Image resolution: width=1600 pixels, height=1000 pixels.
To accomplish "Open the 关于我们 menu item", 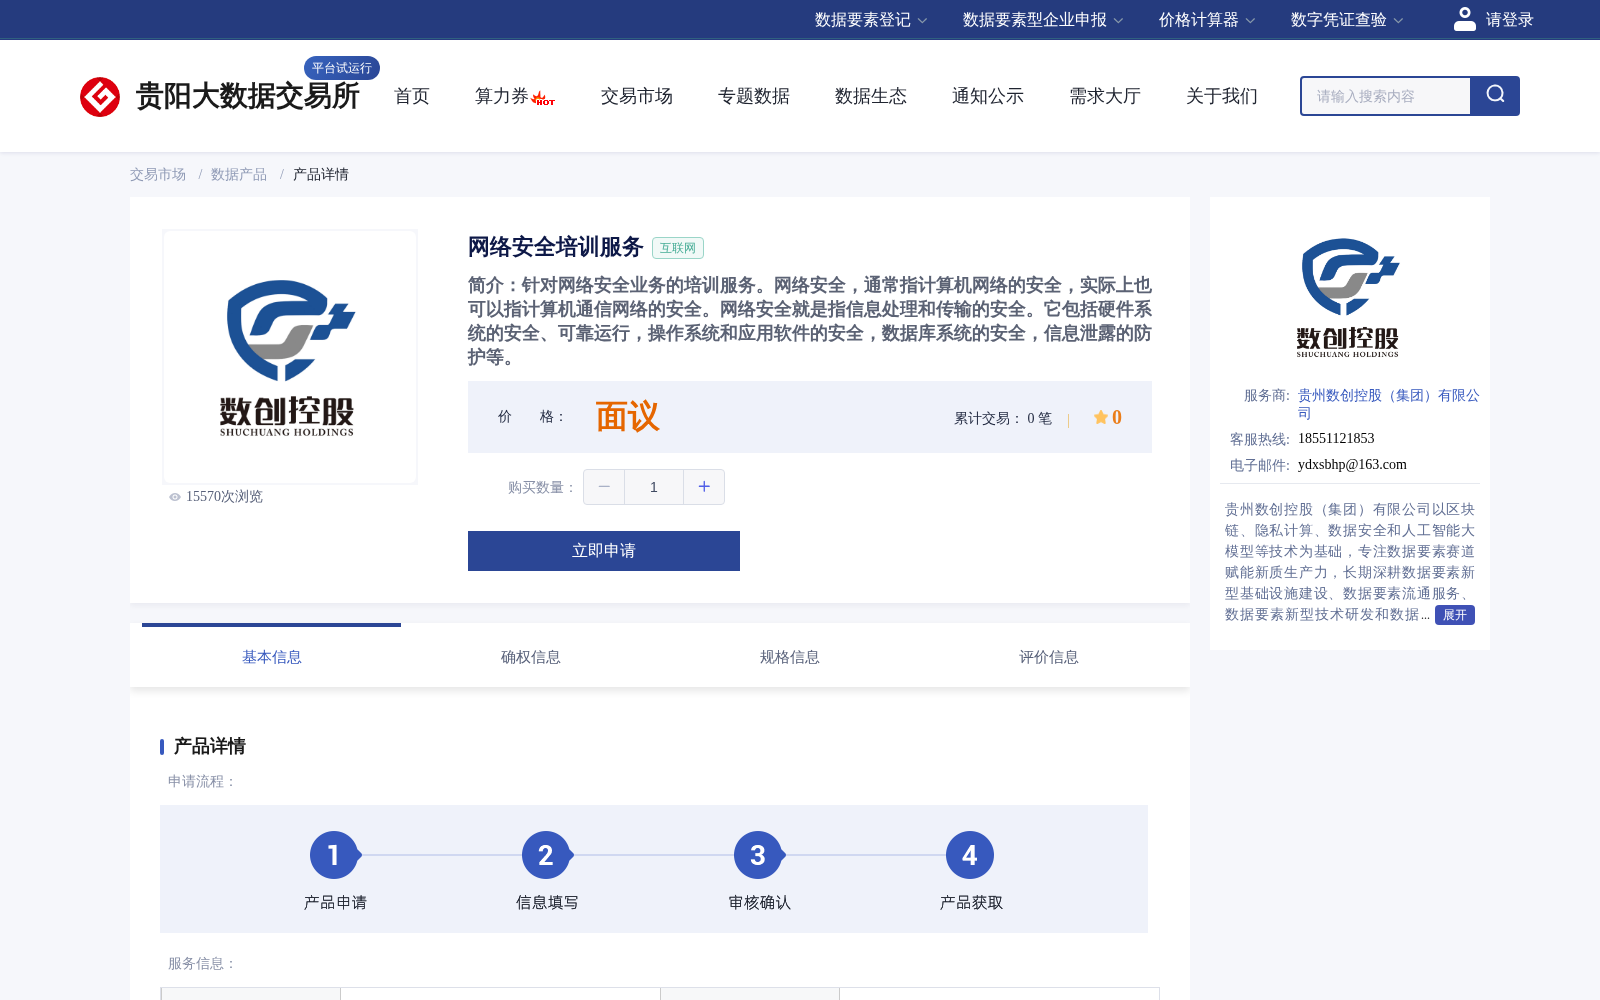I will [1222, 96].
